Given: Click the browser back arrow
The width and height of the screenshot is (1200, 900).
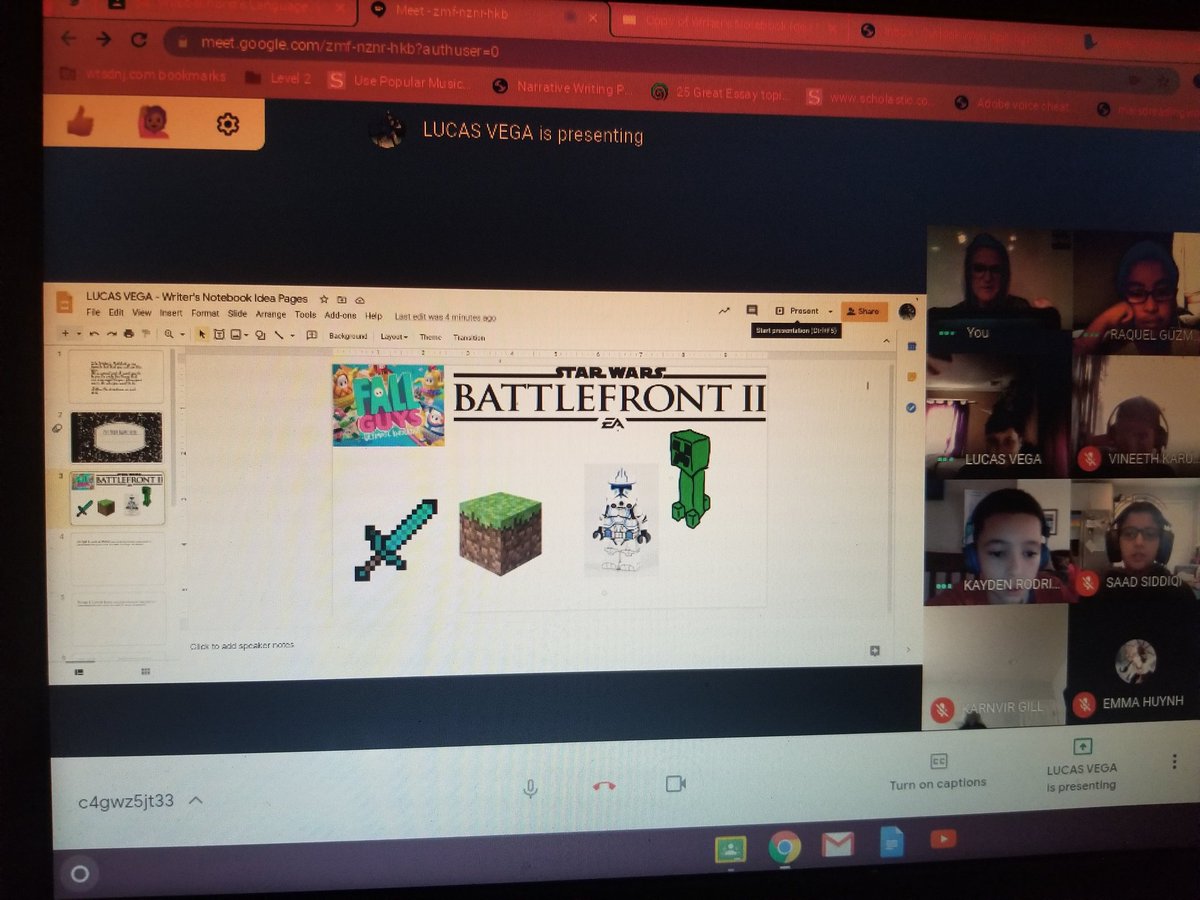Looking at the screenshot, I should tap(68, 39).
